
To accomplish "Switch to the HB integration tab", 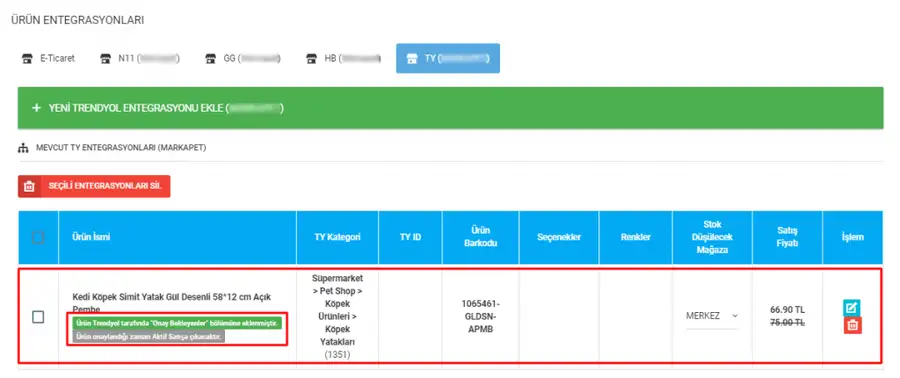I will (343, 59).
